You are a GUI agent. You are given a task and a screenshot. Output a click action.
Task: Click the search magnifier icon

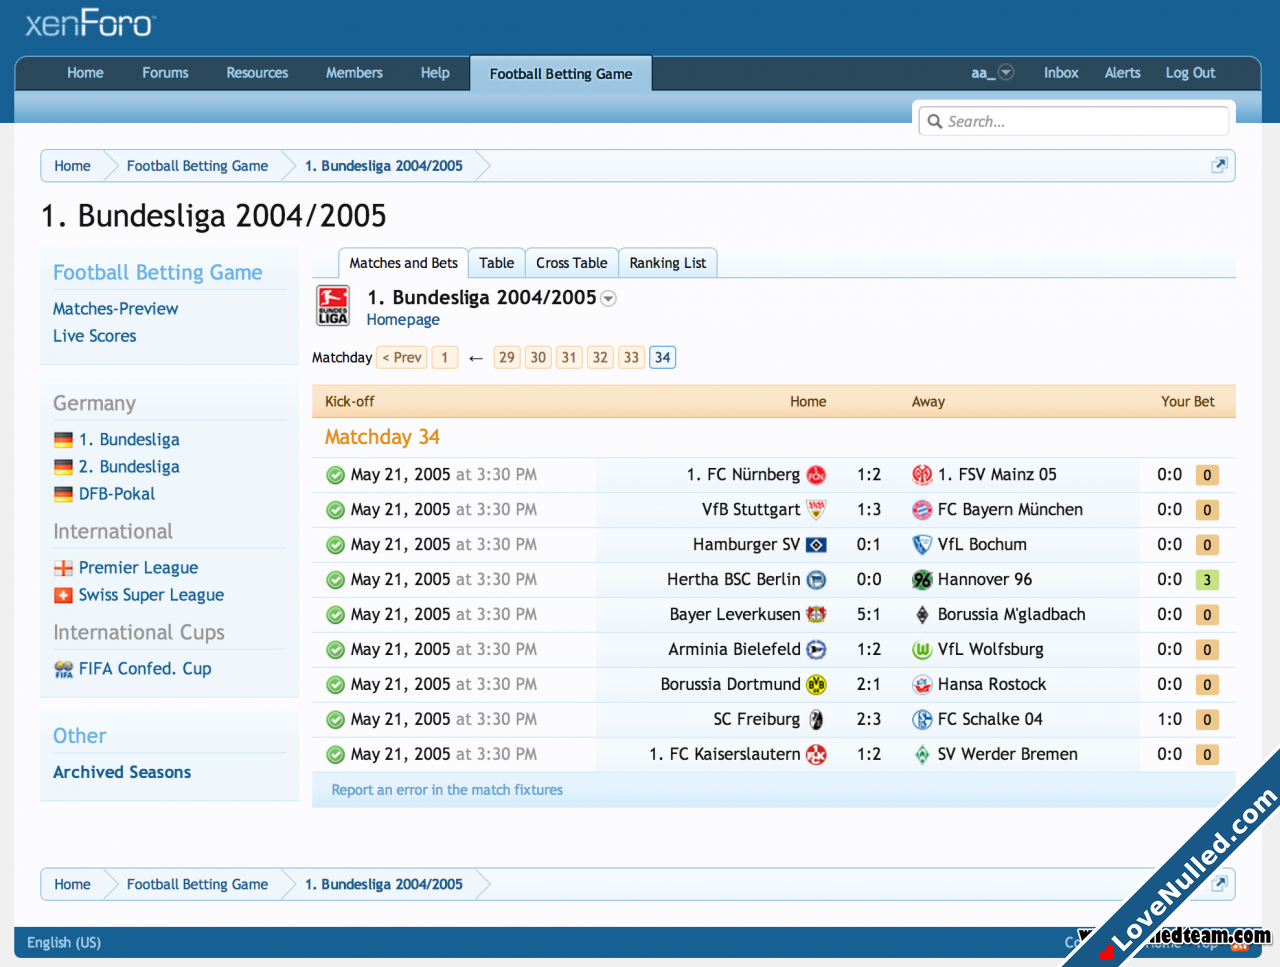click(x=935, y=121)
